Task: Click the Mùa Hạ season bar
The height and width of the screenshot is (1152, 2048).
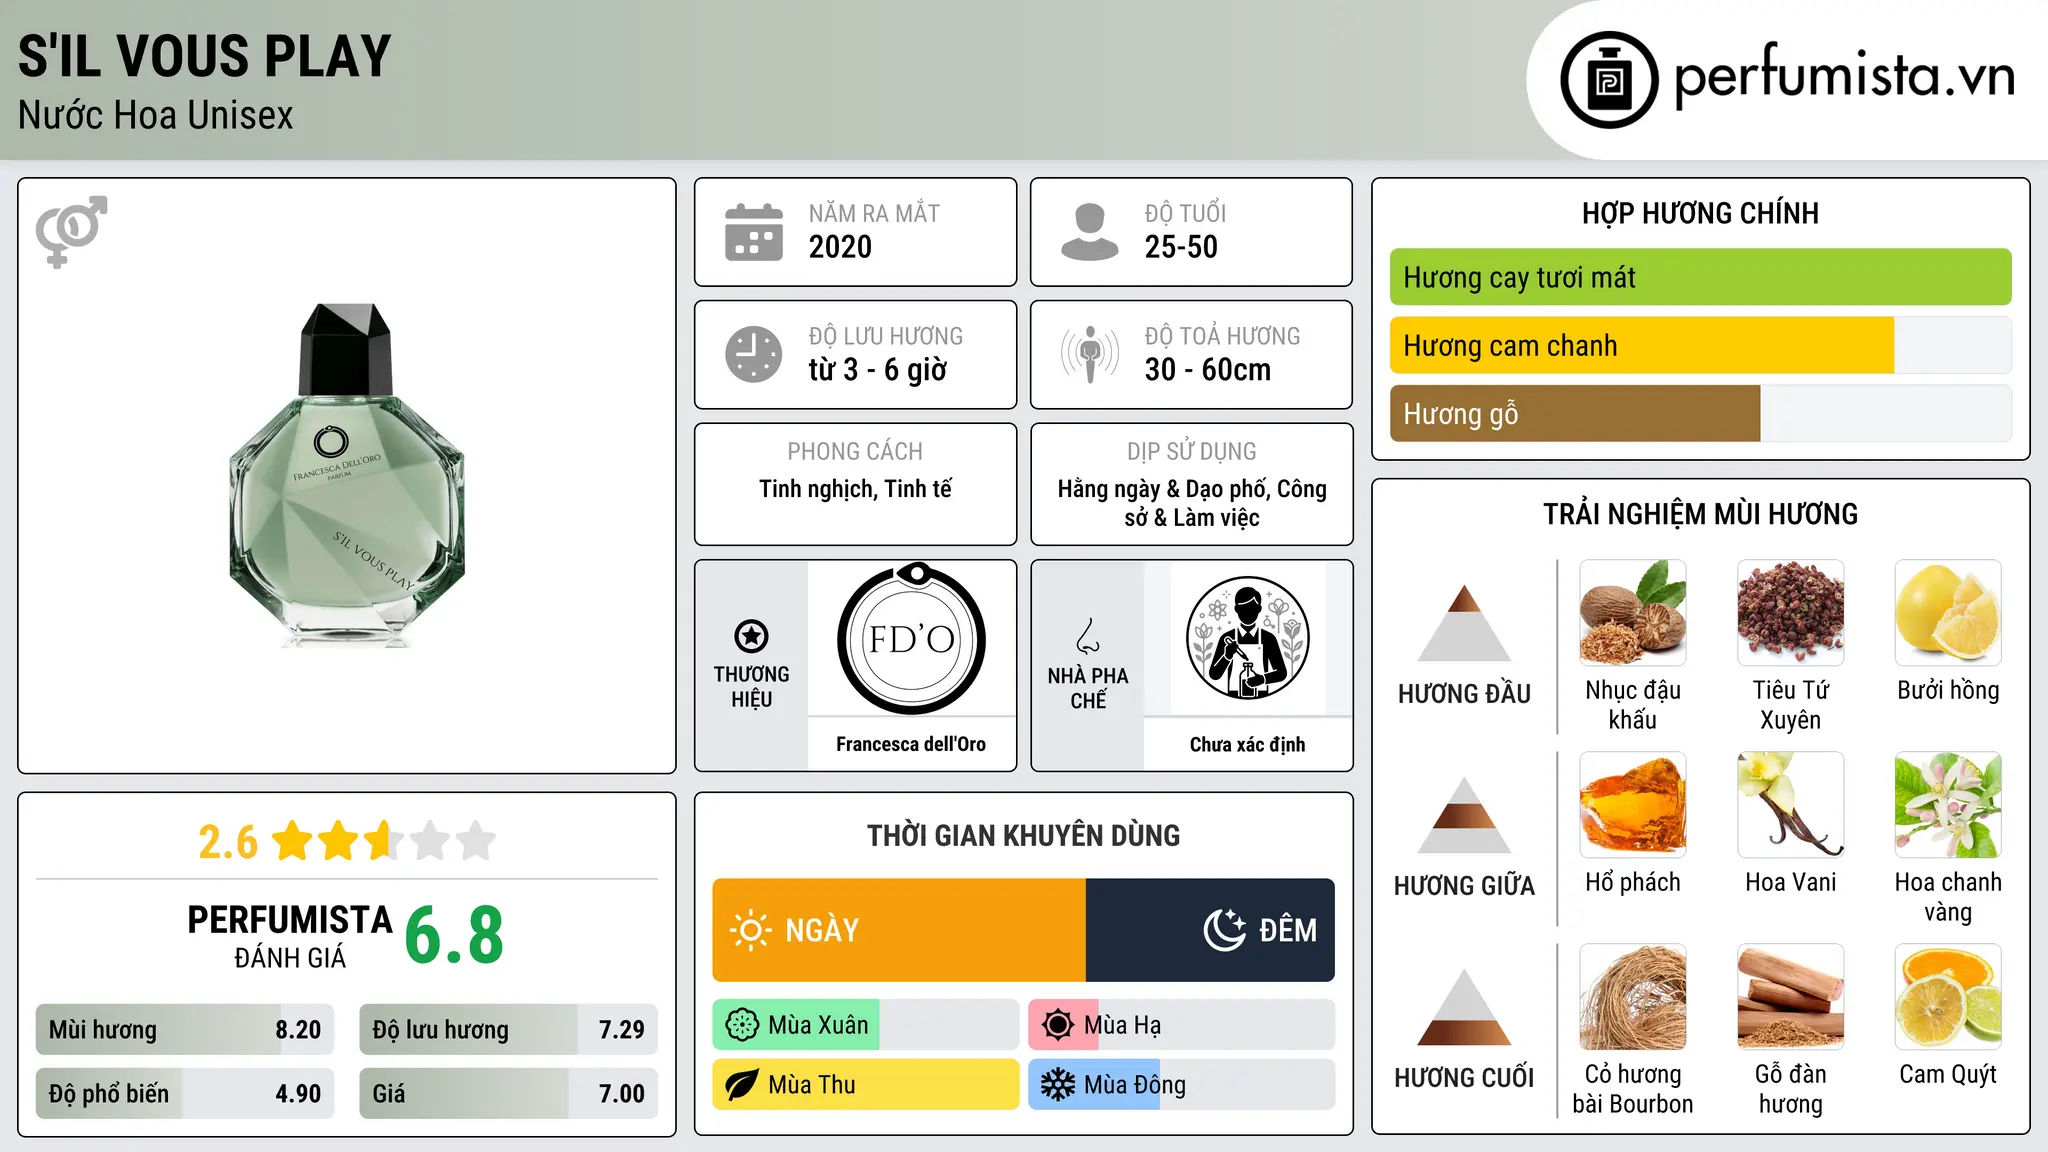Action: tap(1182, 1025)
